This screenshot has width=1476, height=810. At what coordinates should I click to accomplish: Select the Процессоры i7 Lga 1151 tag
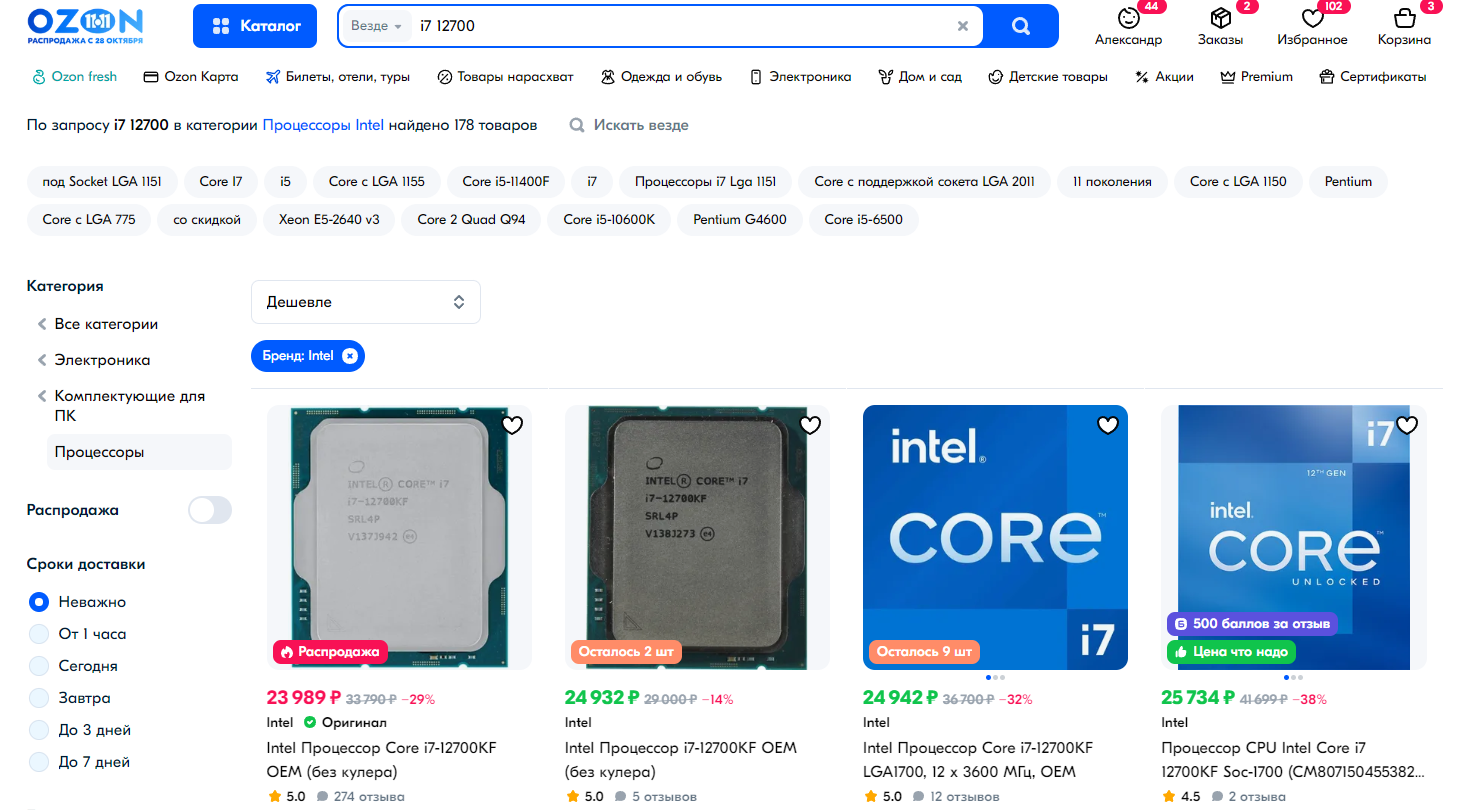[706, 182]
